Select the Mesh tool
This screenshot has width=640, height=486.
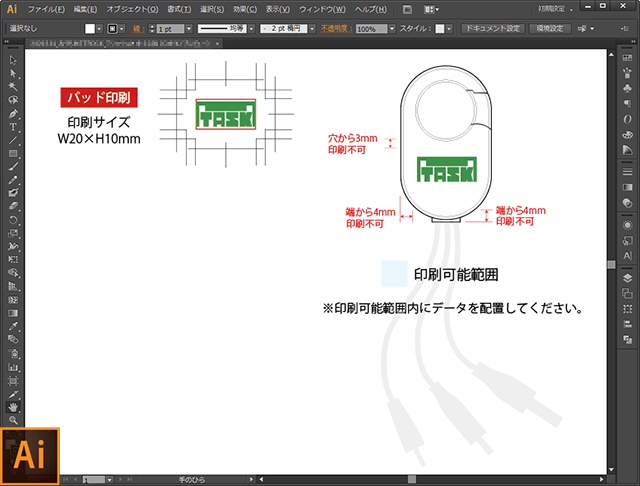coord(13,300)
